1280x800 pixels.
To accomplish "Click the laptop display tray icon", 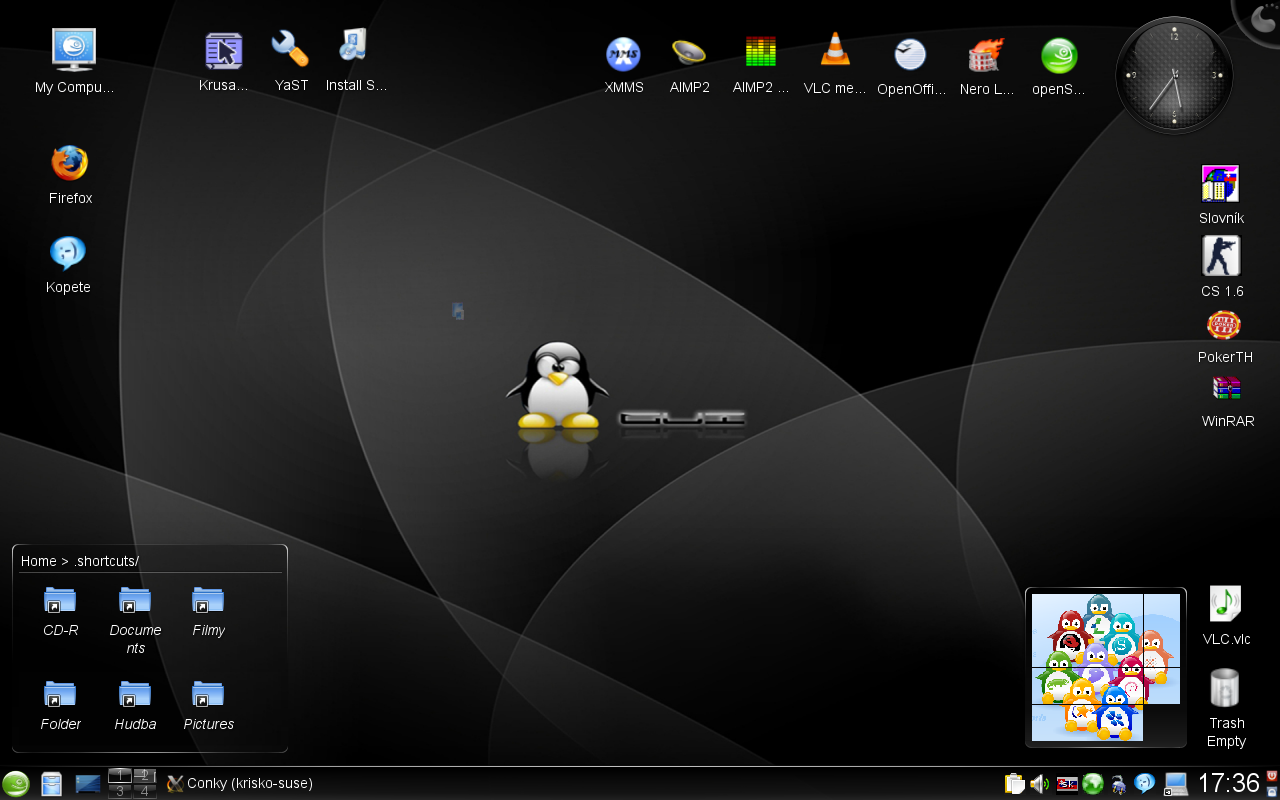I will 1175,784.
